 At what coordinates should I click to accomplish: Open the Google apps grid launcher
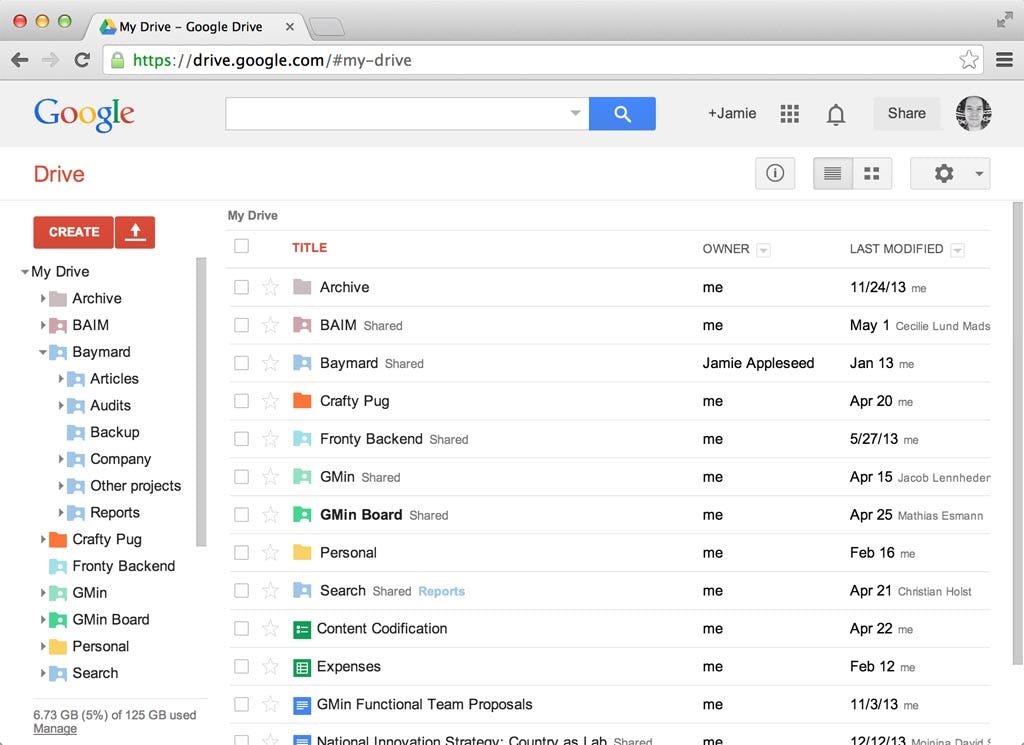coord(790,114)
